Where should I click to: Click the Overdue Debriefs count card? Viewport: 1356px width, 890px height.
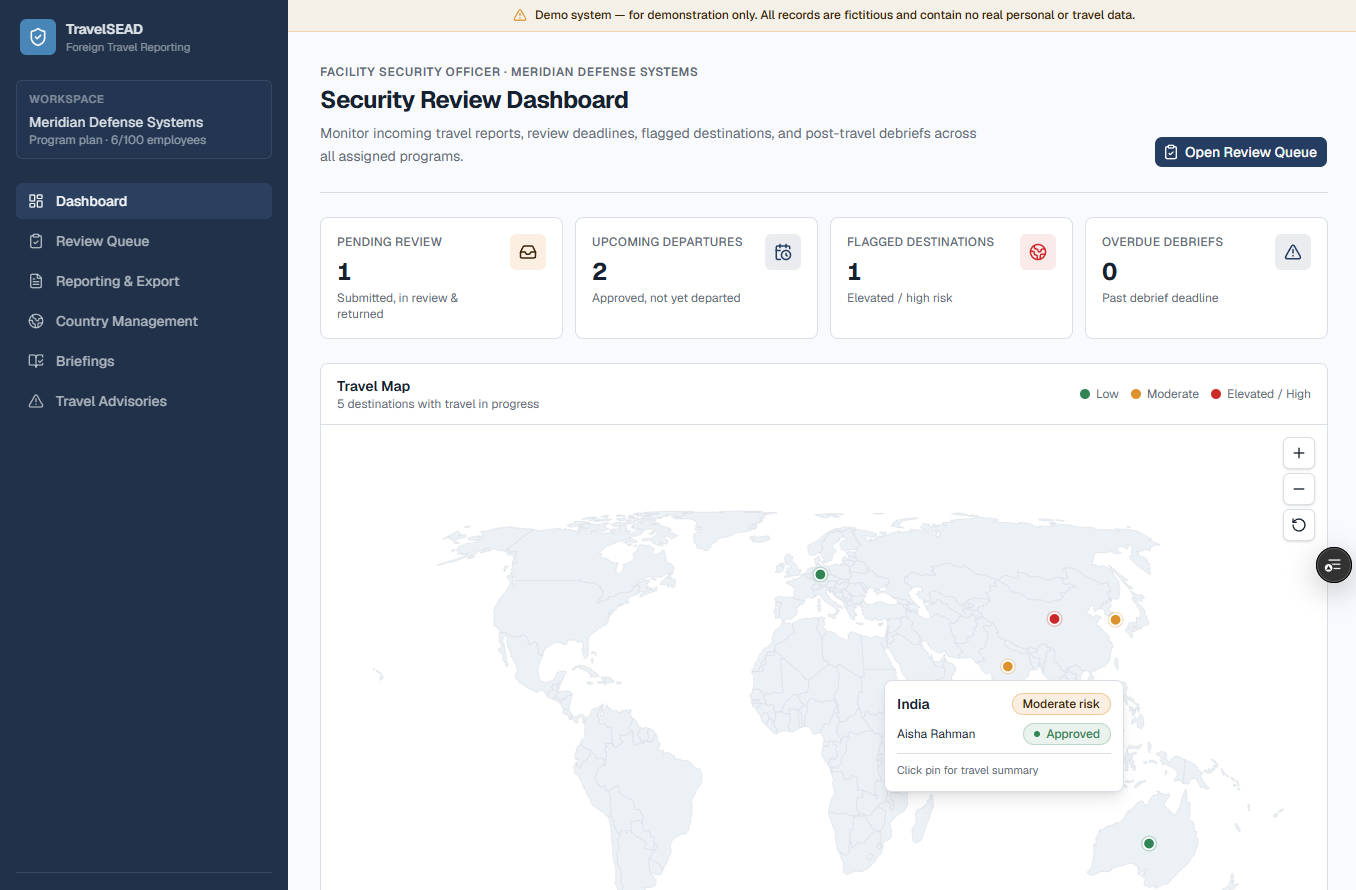(1206, 278)
